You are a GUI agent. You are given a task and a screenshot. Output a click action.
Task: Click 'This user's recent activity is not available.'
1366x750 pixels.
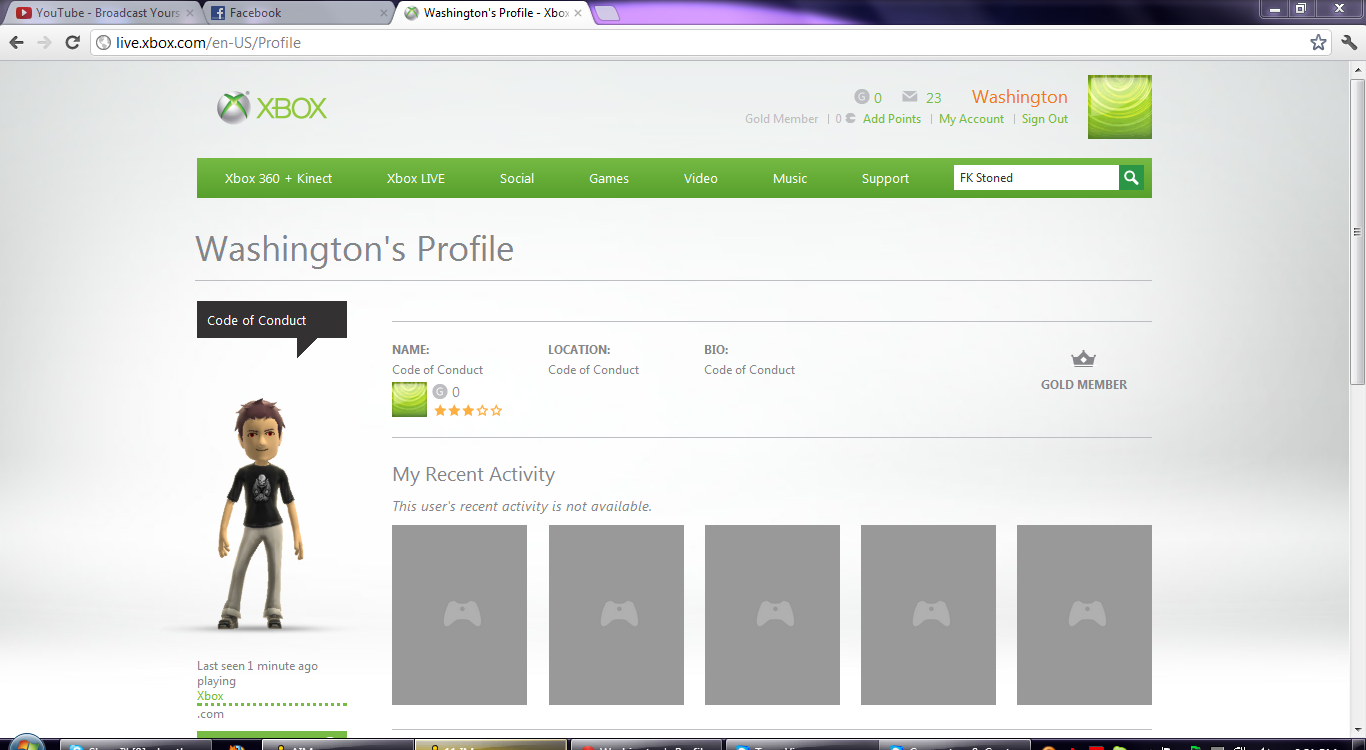tap(522, 506)
